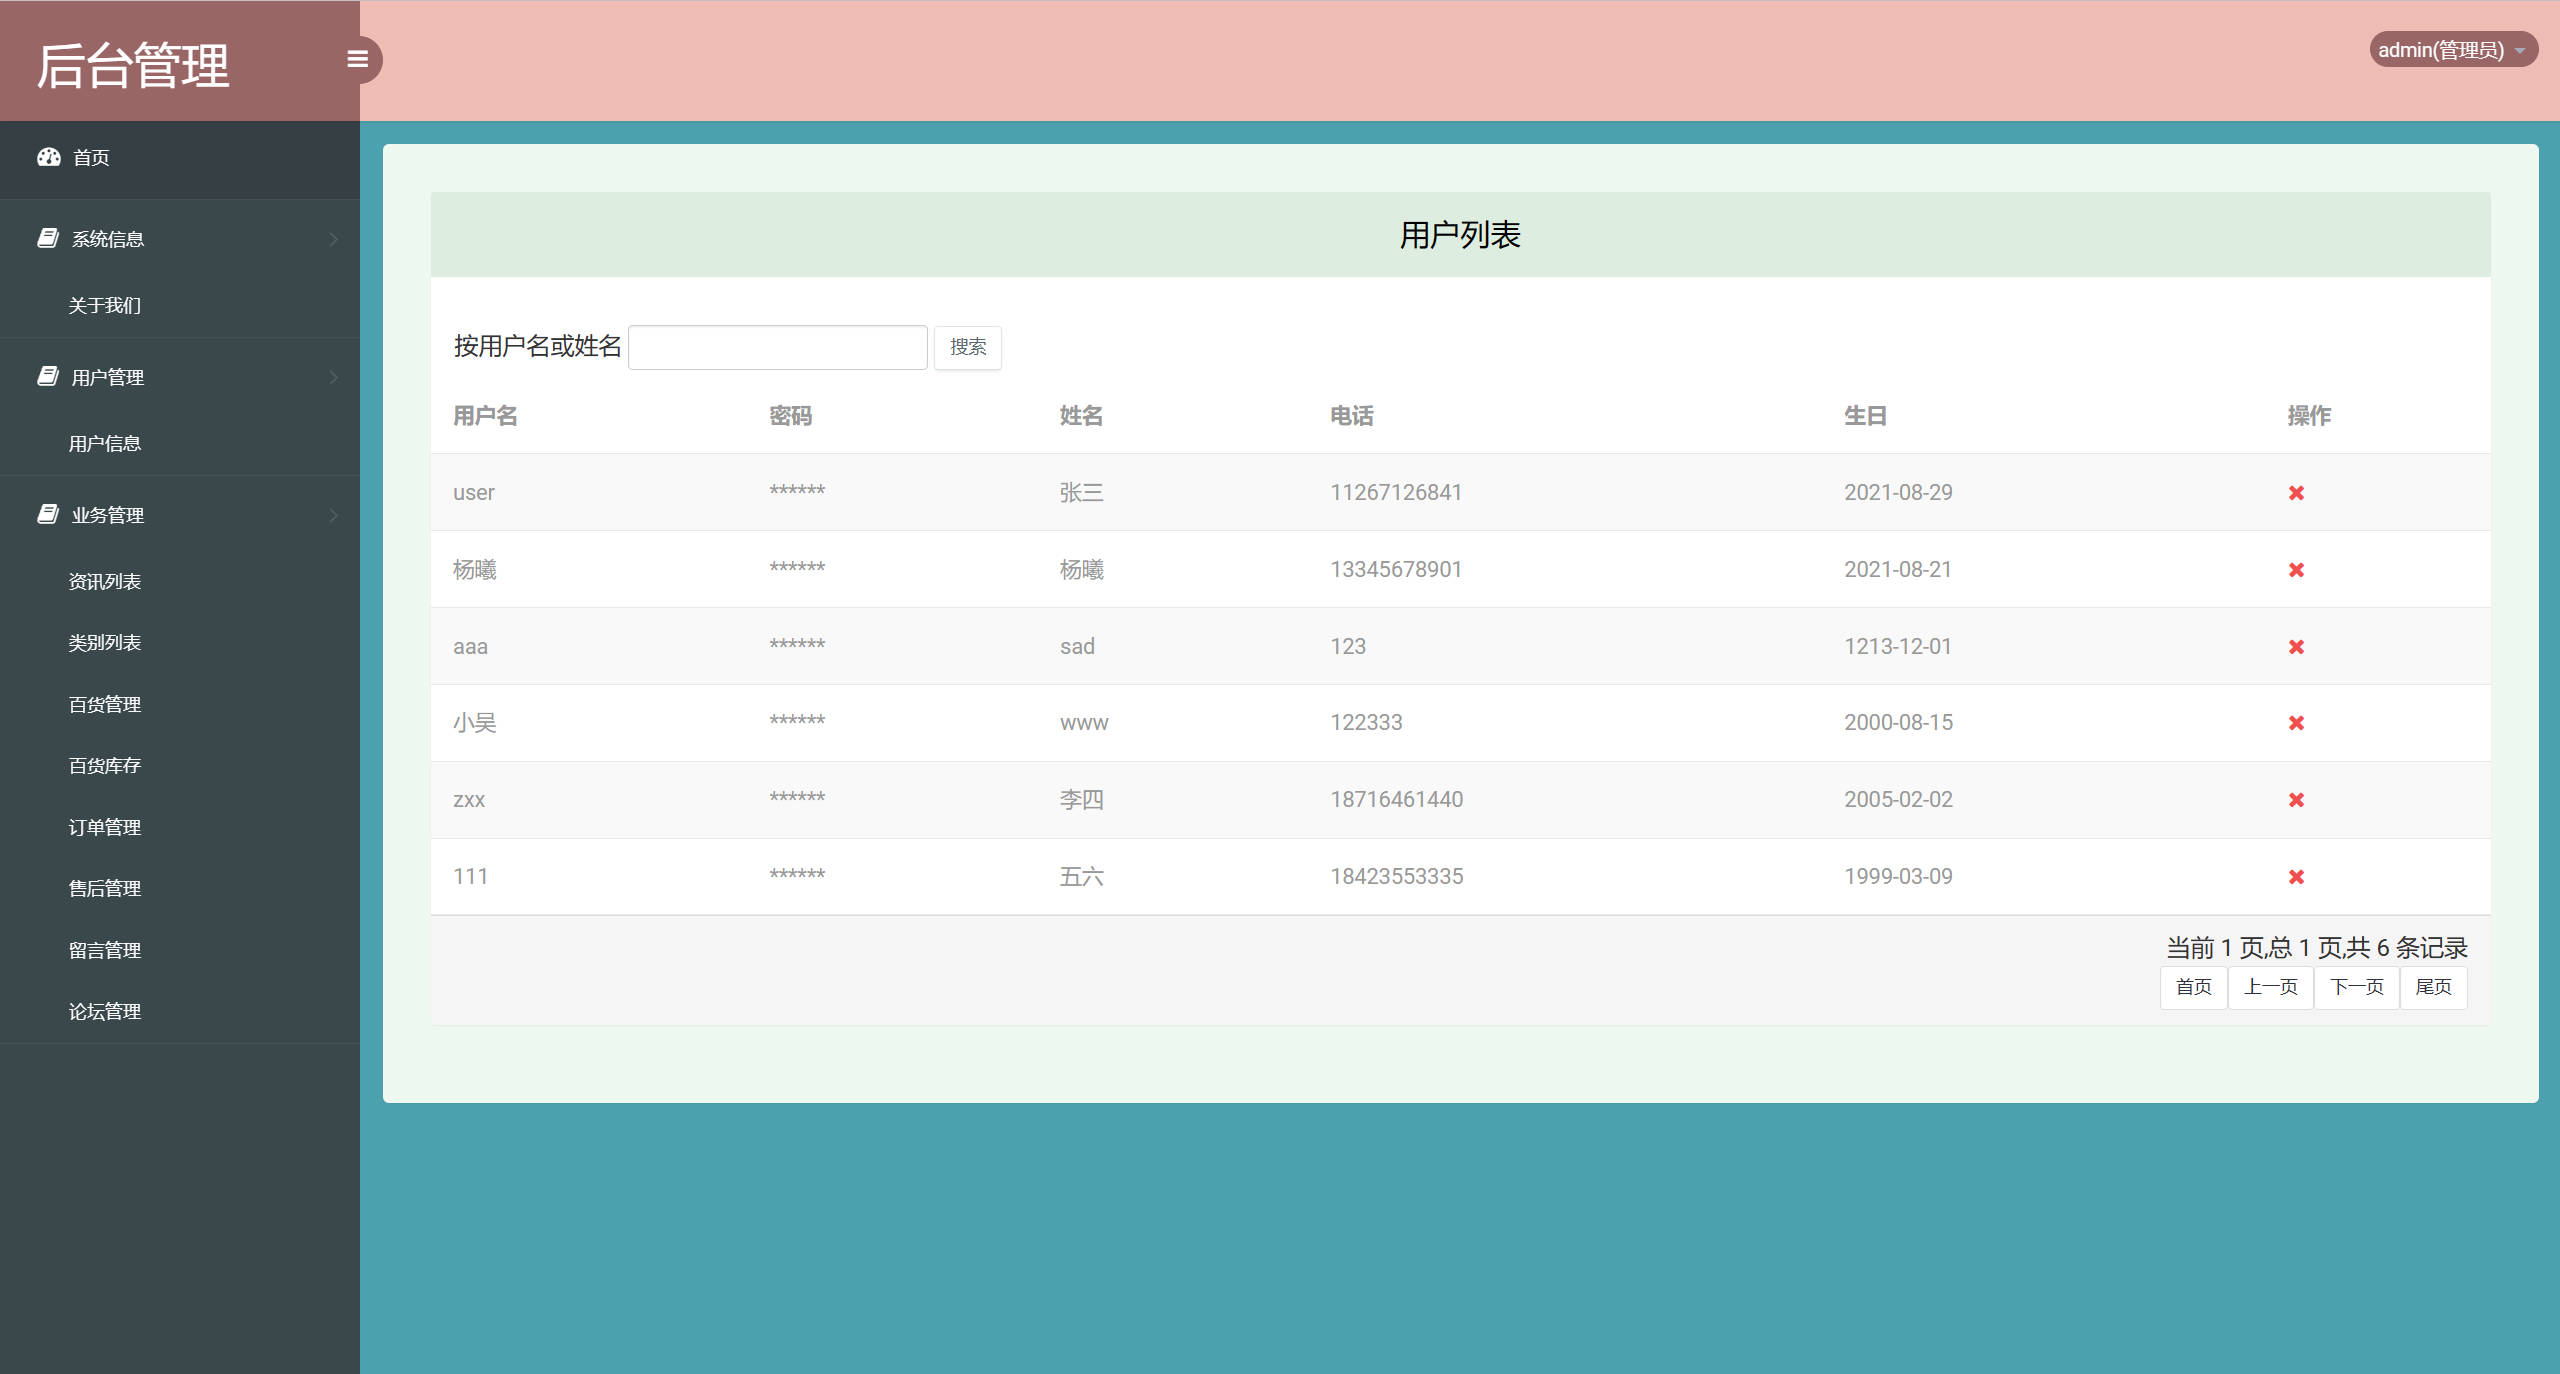Click the delete icon for zxx
Viewport: 2560px width, 1374px height.
pos(2296,800)
